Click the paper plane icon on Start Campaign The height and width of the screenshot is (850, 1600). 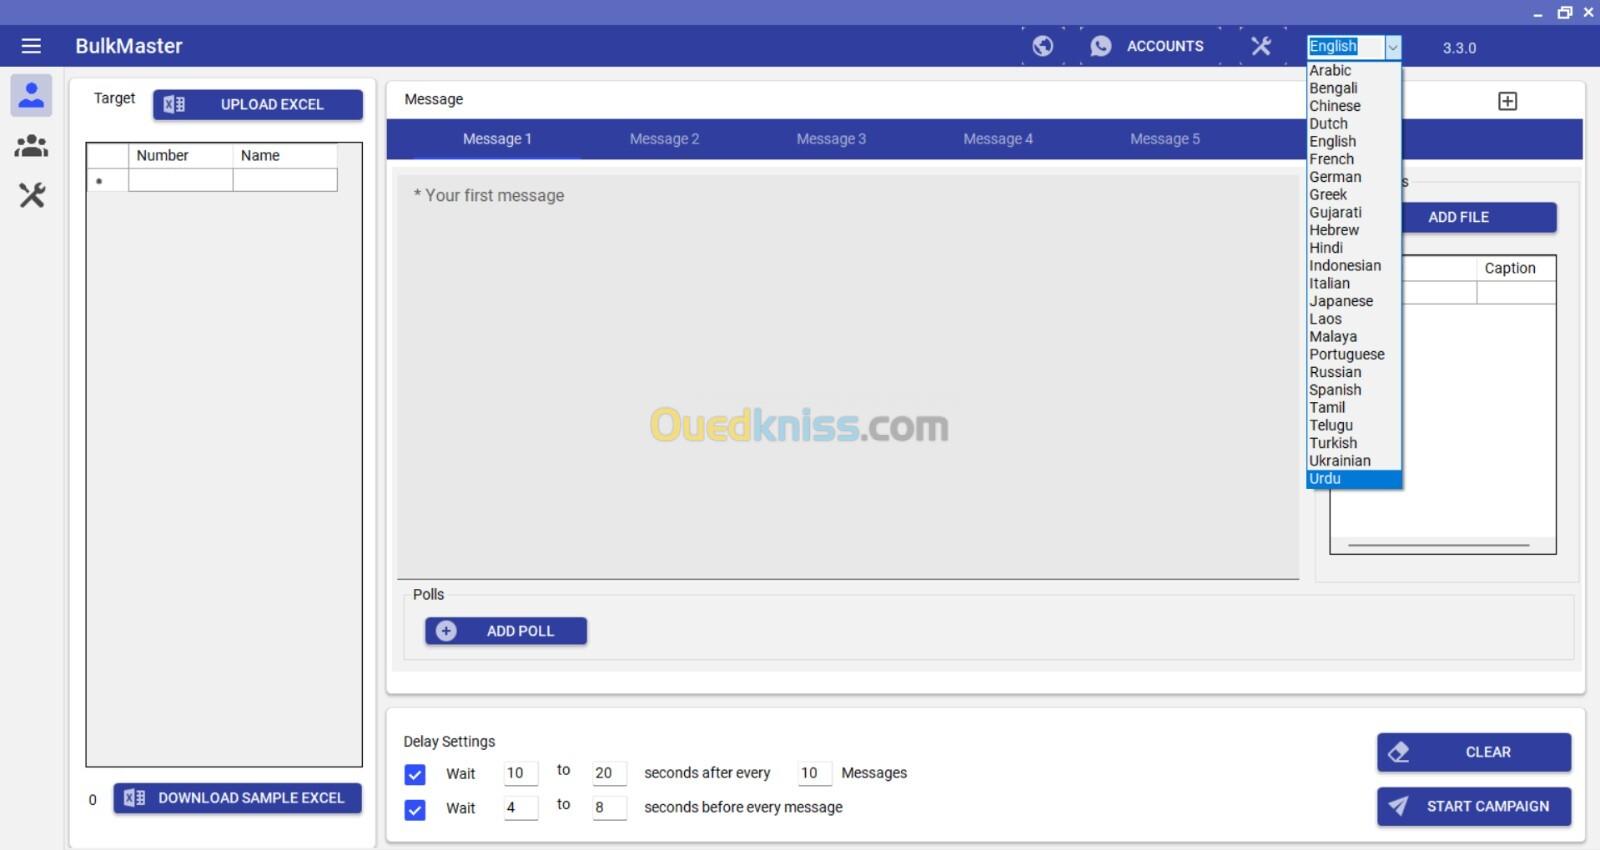point(1399,806)
